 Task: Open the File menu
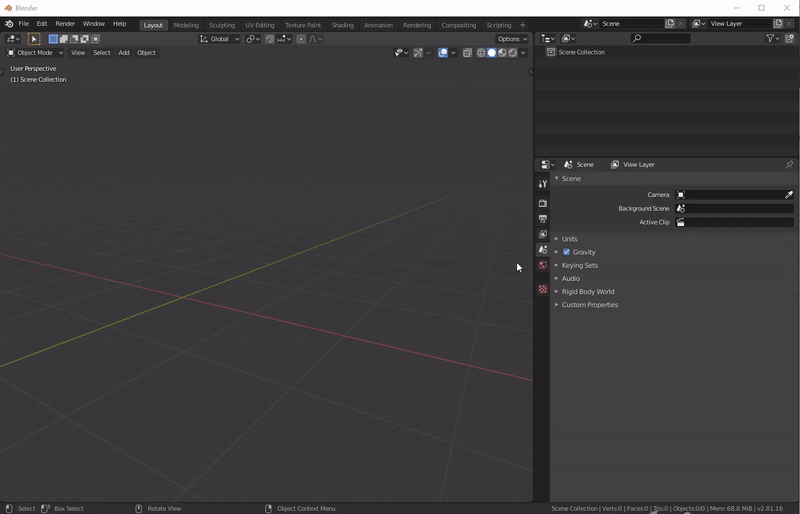(23, 24)
